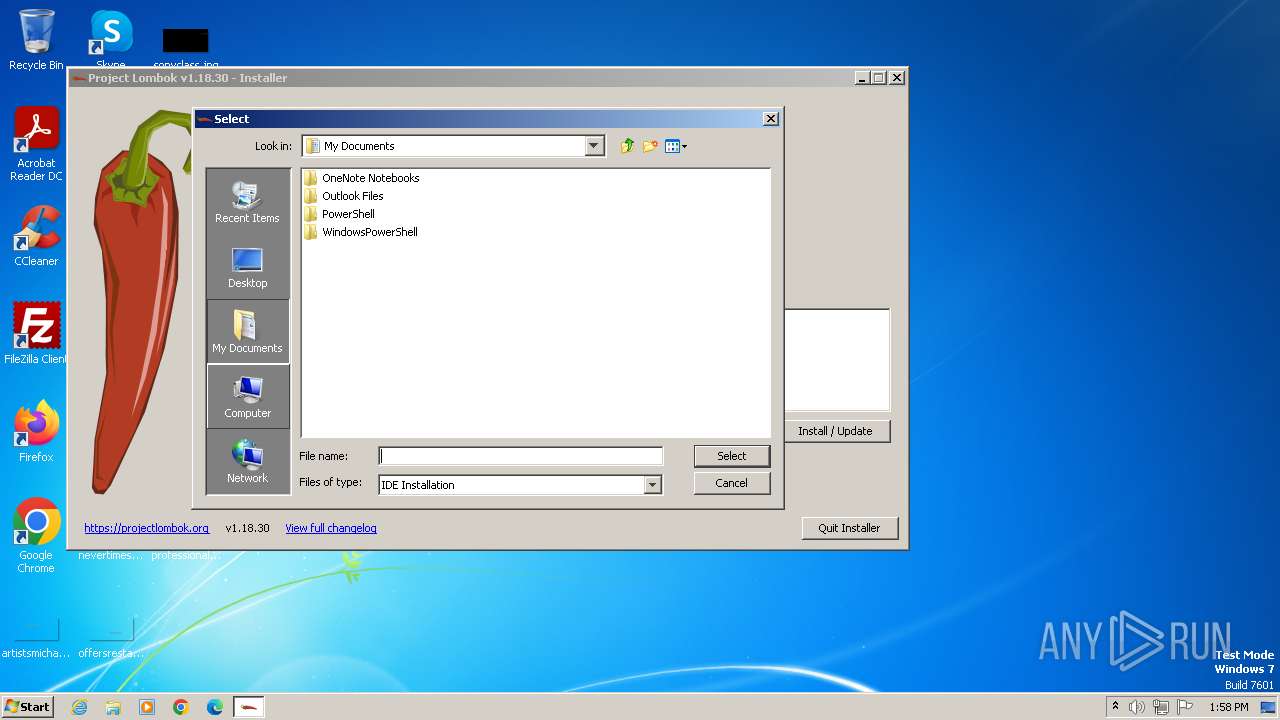Open Internet Explorer from taskbar
This screenshot has height=720, width=1280.
tap(79, 707)
